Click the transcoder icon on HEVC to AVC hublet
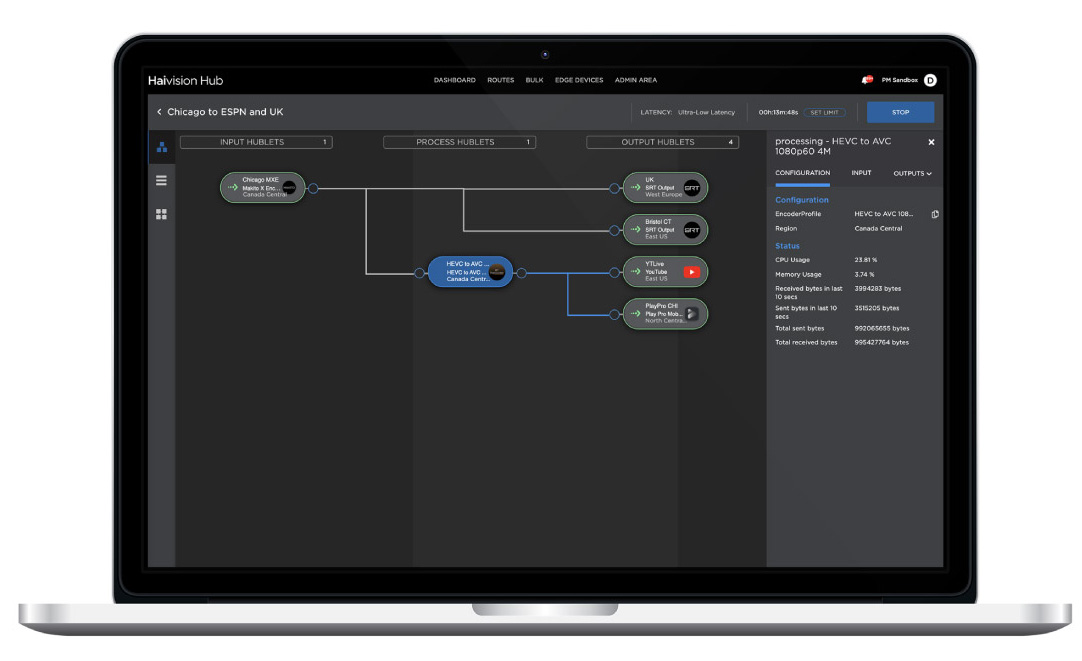Screen dimensions: 1082x661 click(x=497, y=272)
